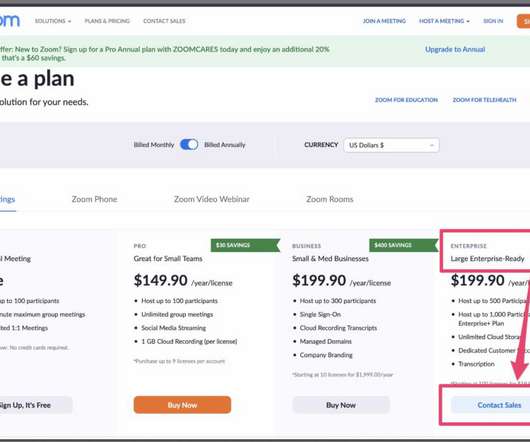This screenshot has width=530, height=442.
Task: Click Buy Now for Business plan
Action: [341, 405]
